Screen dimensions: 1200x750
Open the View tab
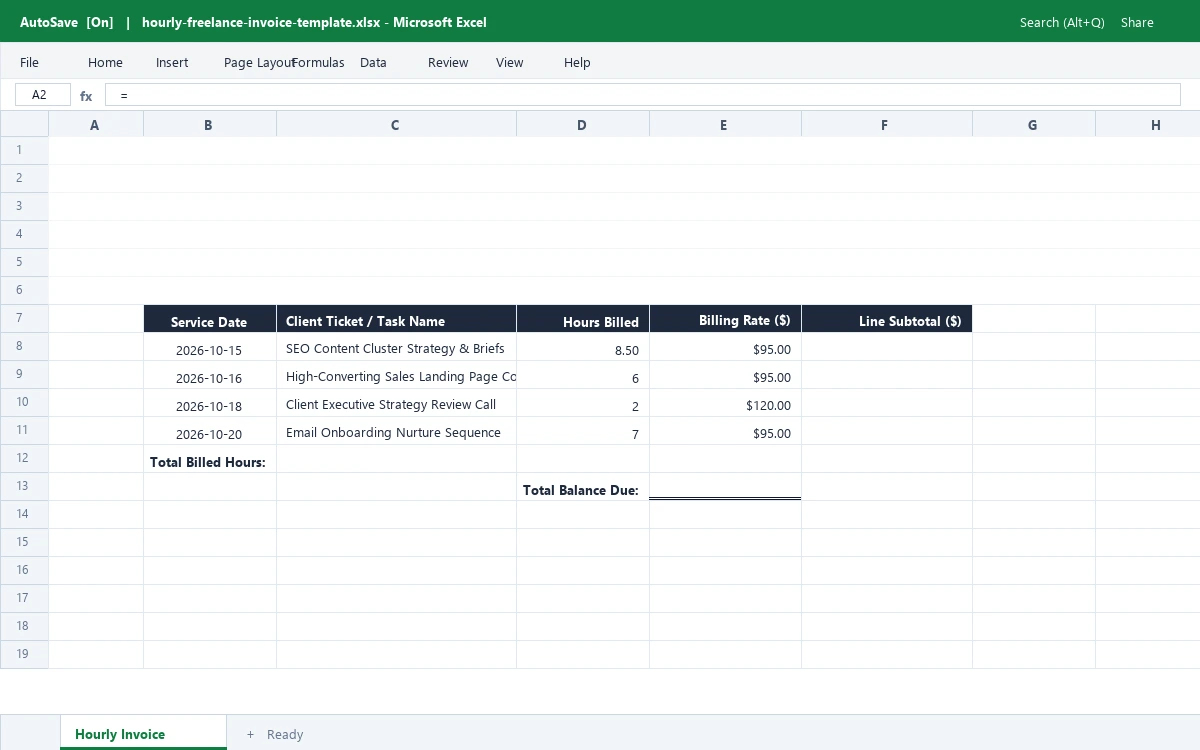(x=509, y=62)
